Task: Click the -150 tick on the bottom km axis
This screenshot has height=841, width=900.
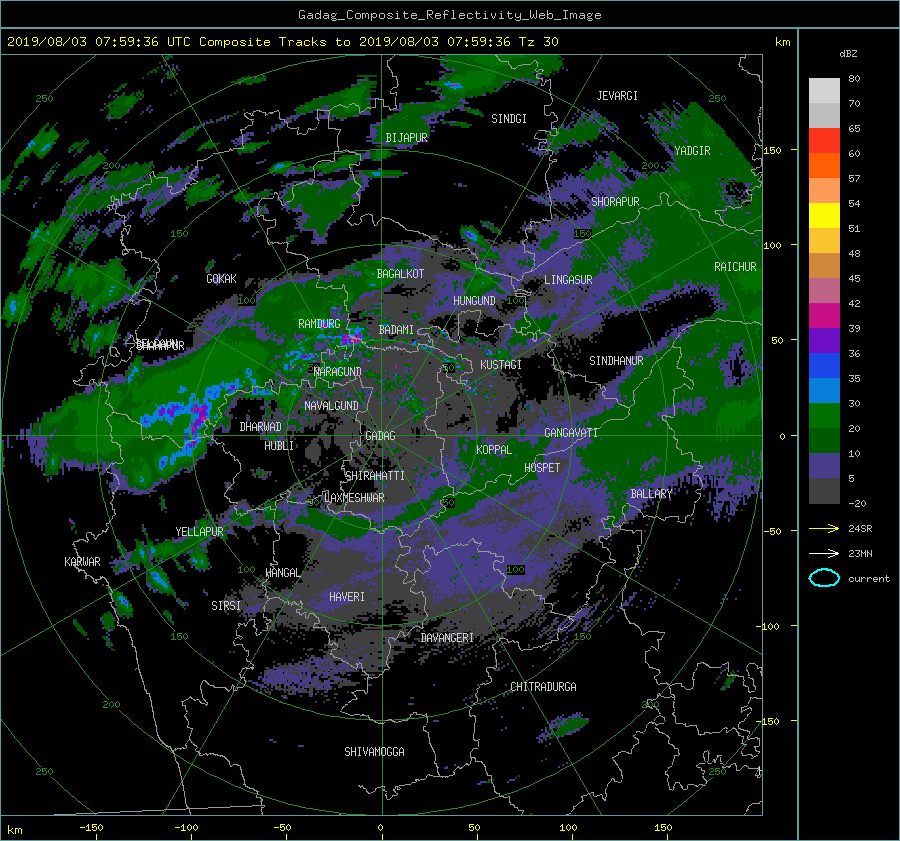Action: click(x=91, y=828)
